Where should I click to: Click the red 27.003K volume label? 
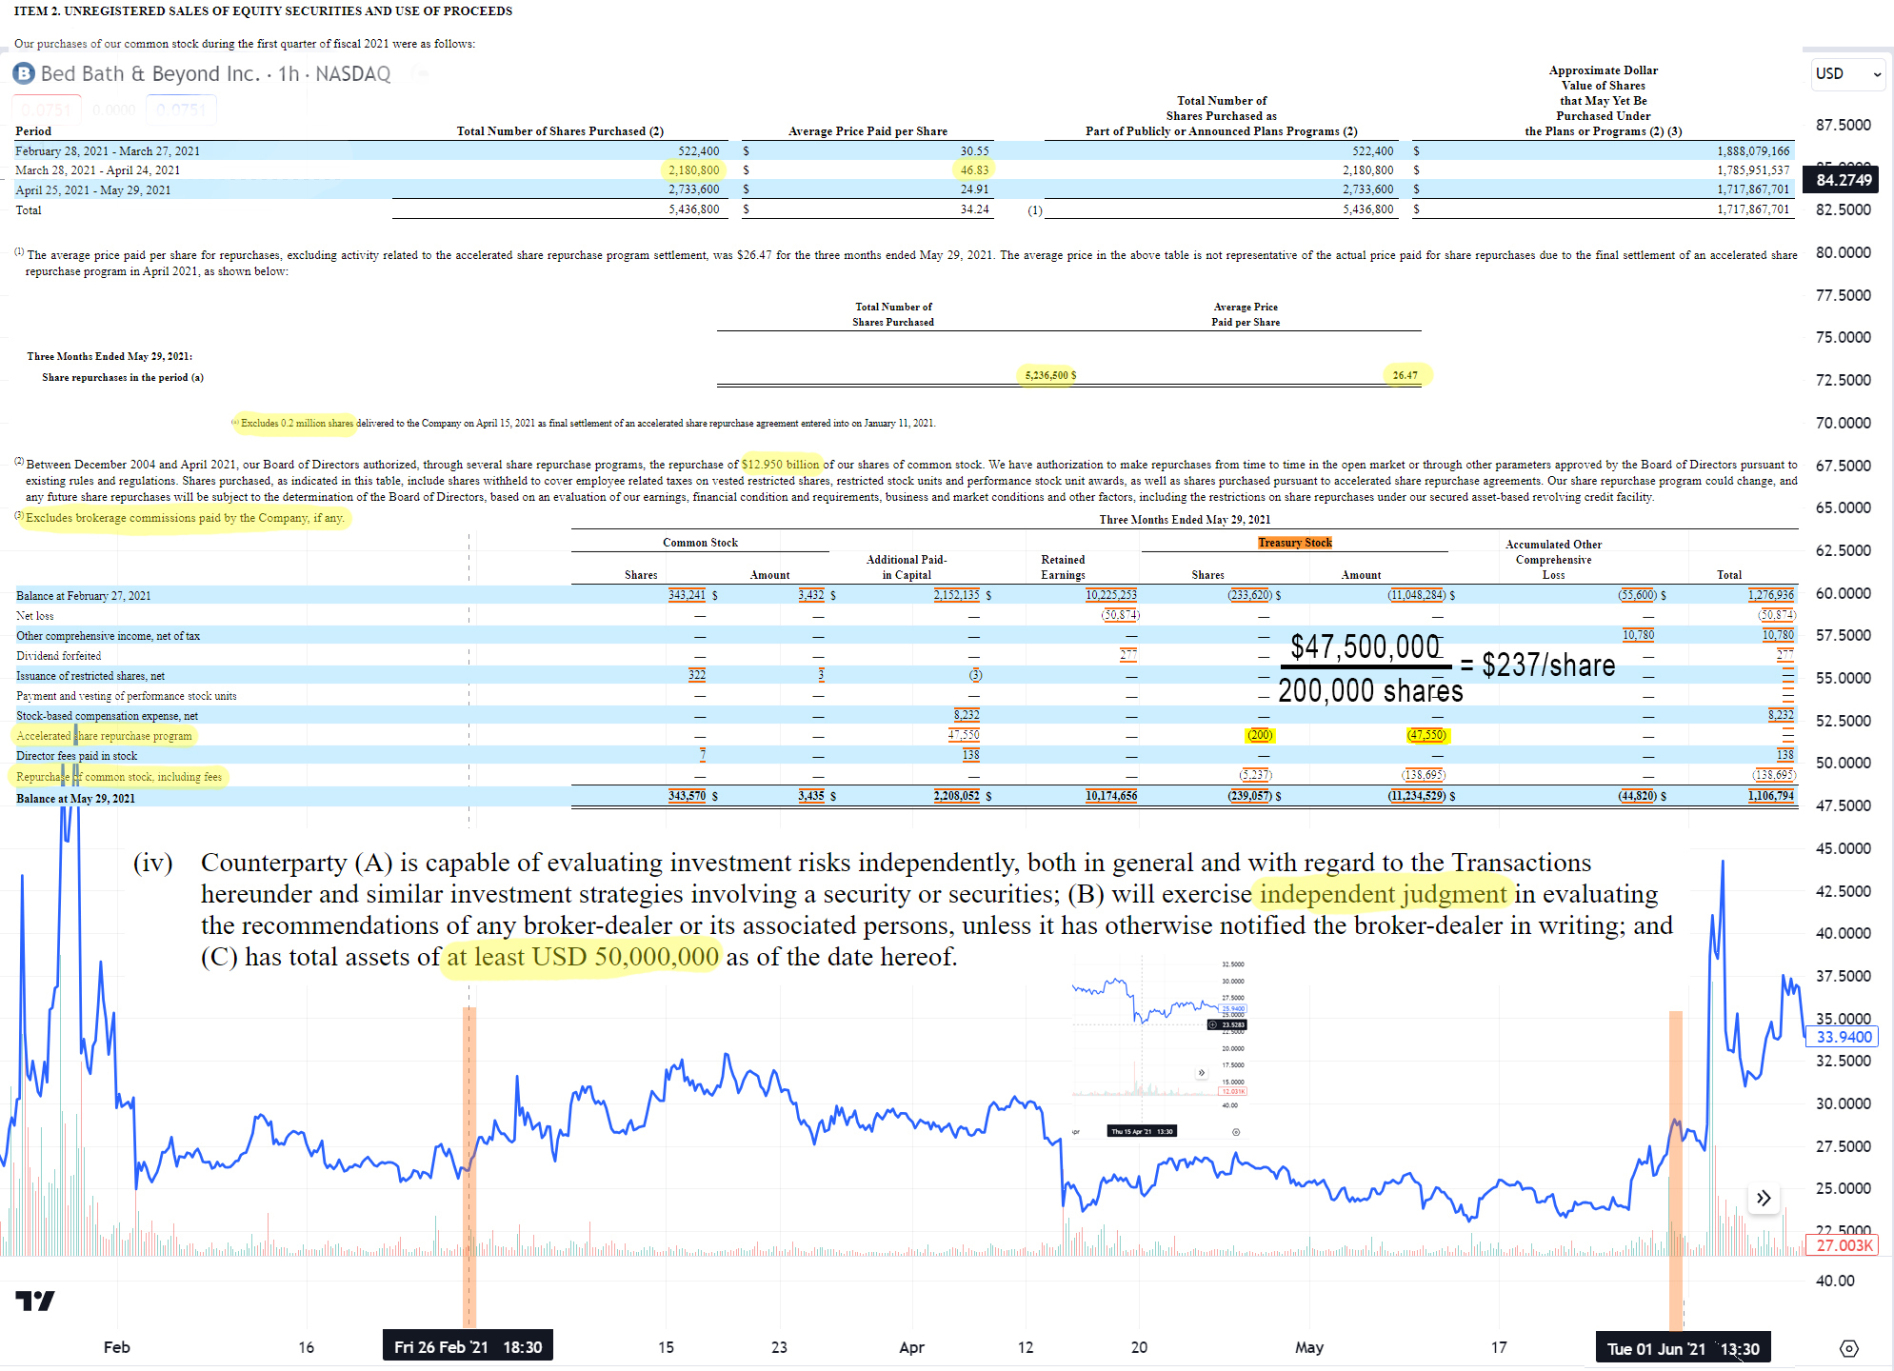(x=1843, y=1245)
